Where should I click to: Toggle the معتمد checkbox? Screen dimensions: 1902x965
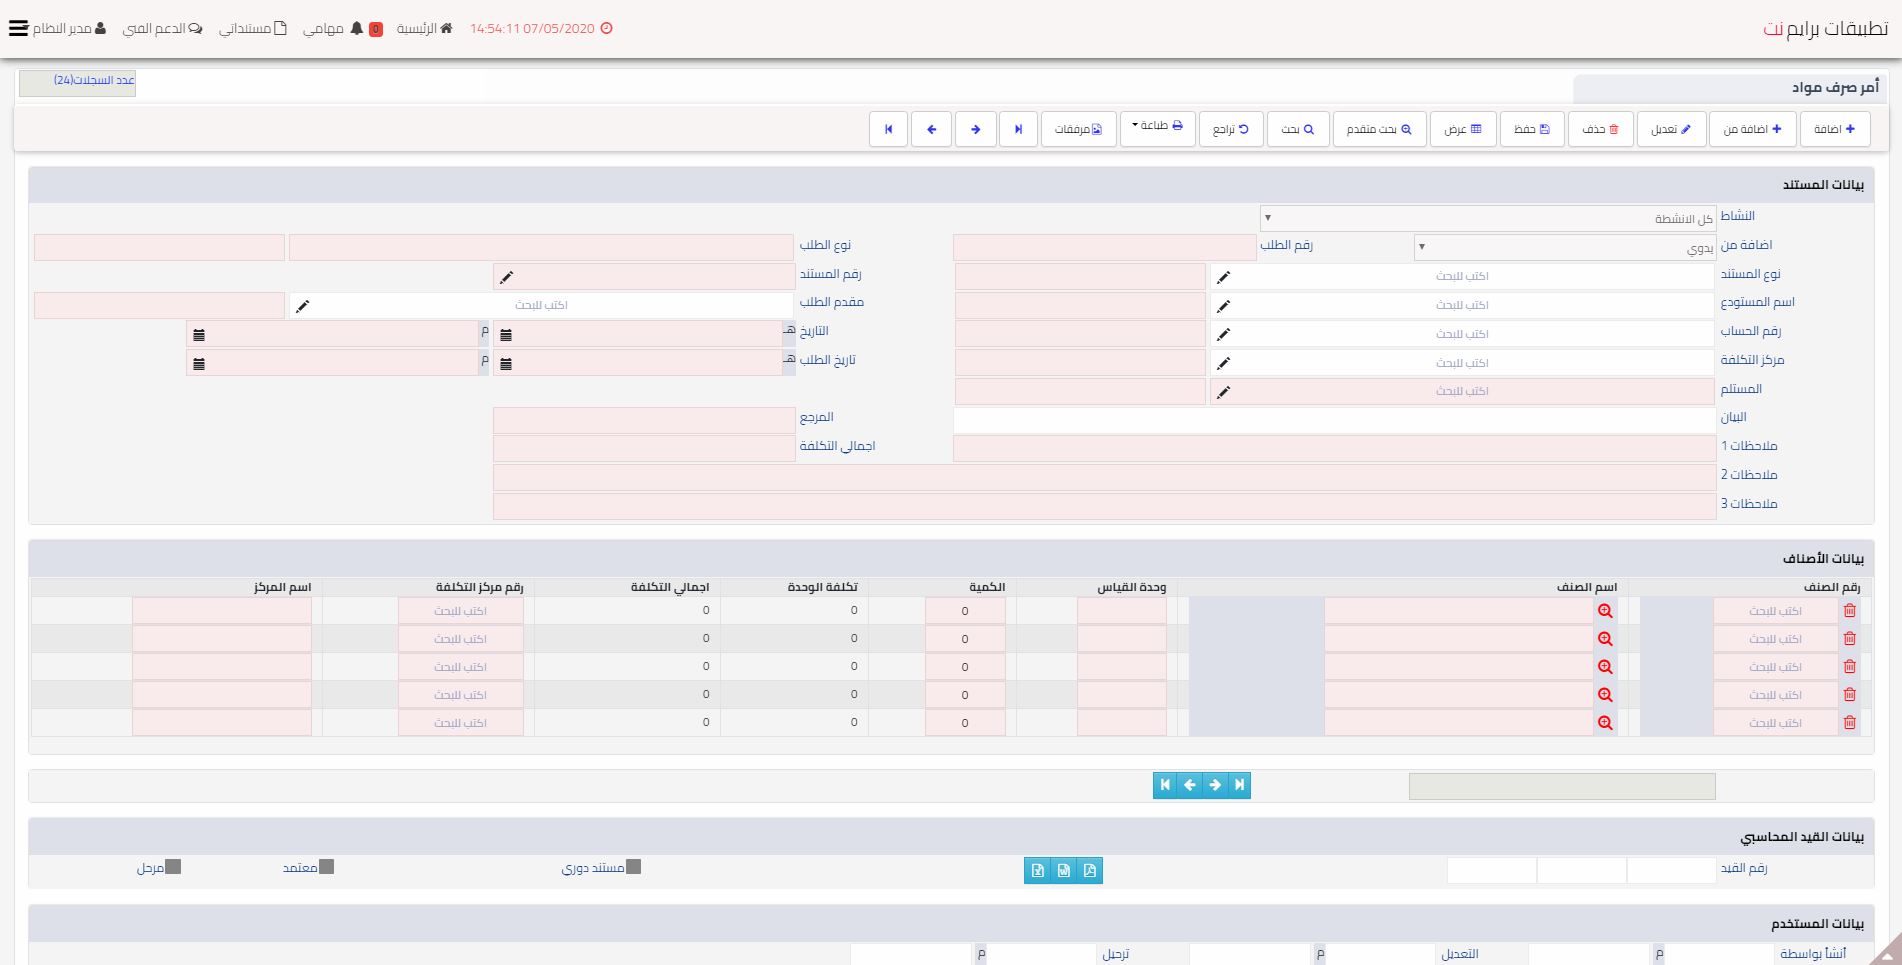[326, 867]
